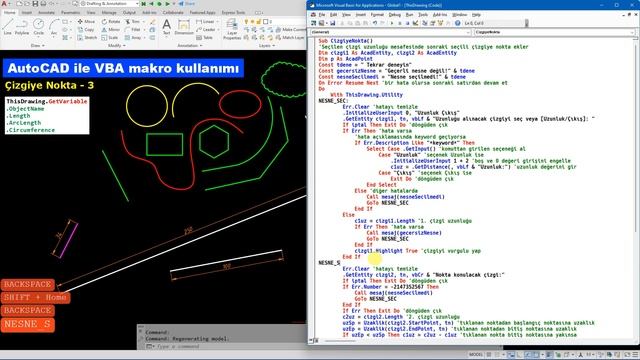Screen dimensions: 640x360
Task: Open the procedure dropdown in VBA editor
Action: 554,32
